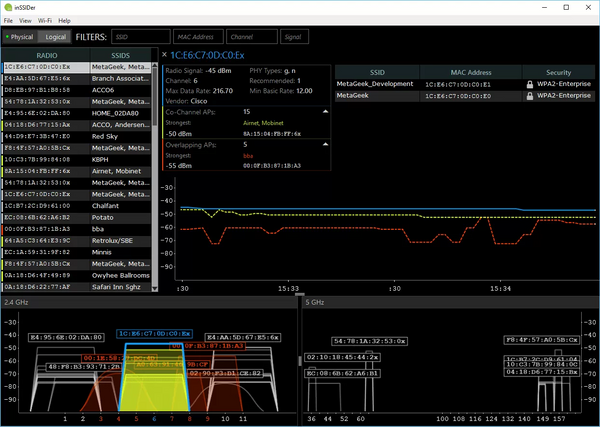
Task: Click the F8:4F:57:A0:5B:Cx label in 5 GHz graph
Action: [541, 340]
